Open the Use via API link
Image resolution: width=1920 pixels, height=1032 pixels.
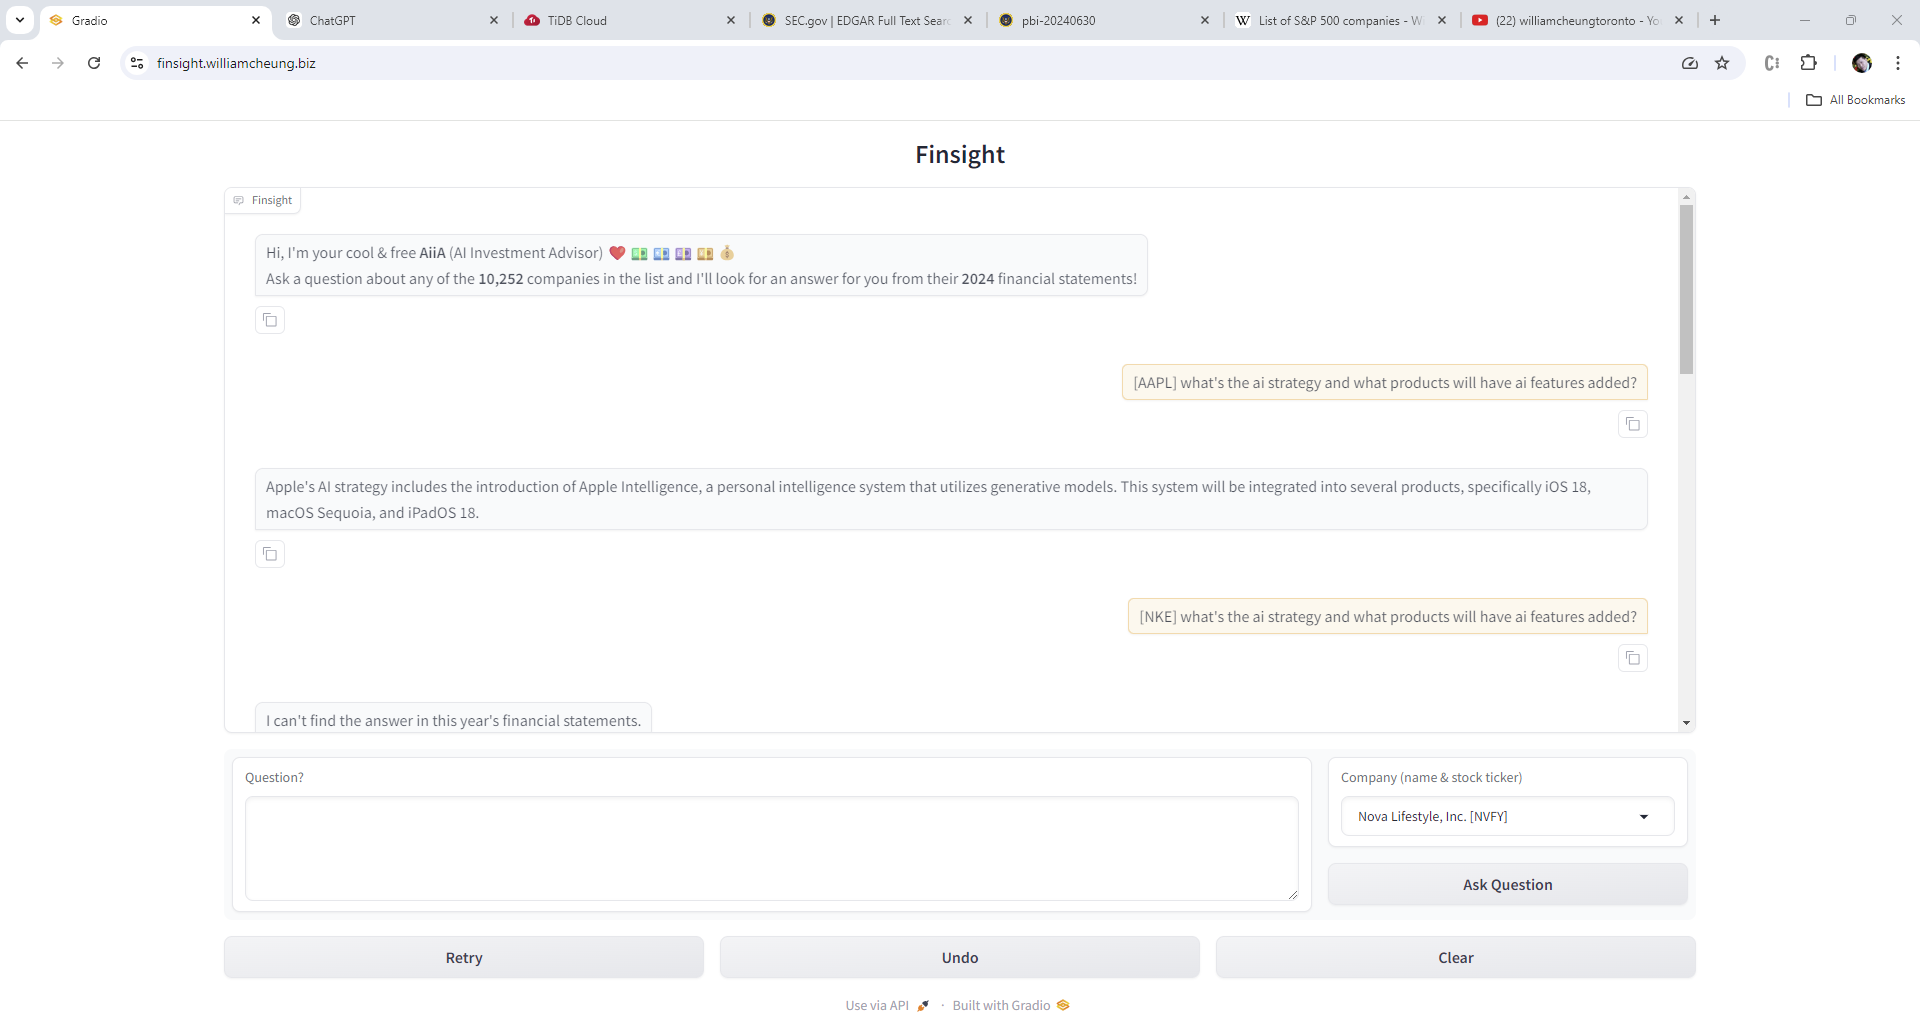click(x=888, y=1005)
